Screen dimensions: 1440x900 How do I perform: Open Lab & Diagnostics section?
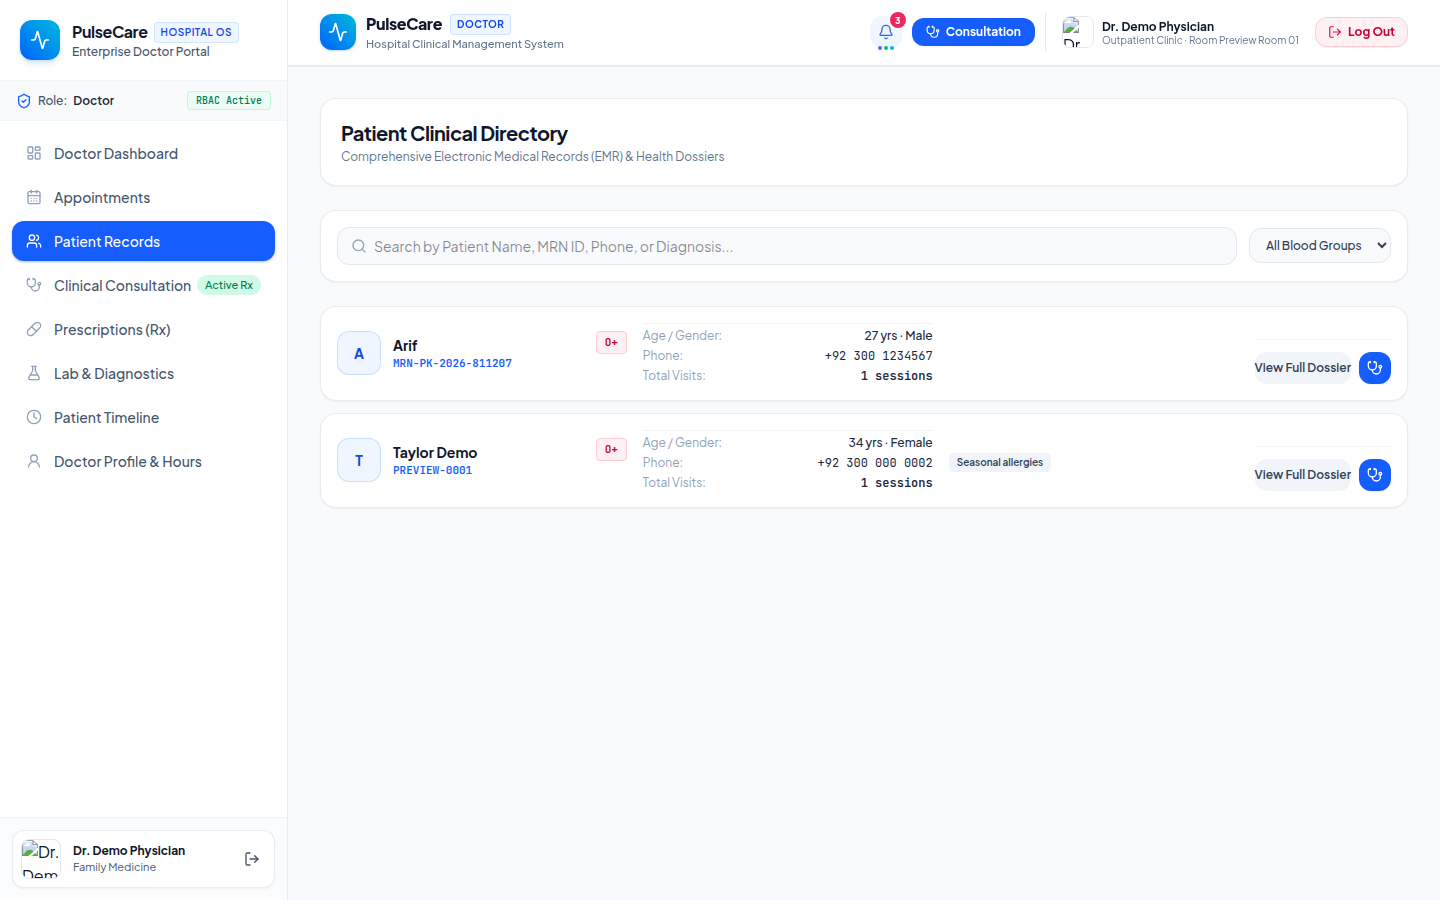[x=143, y=374]
